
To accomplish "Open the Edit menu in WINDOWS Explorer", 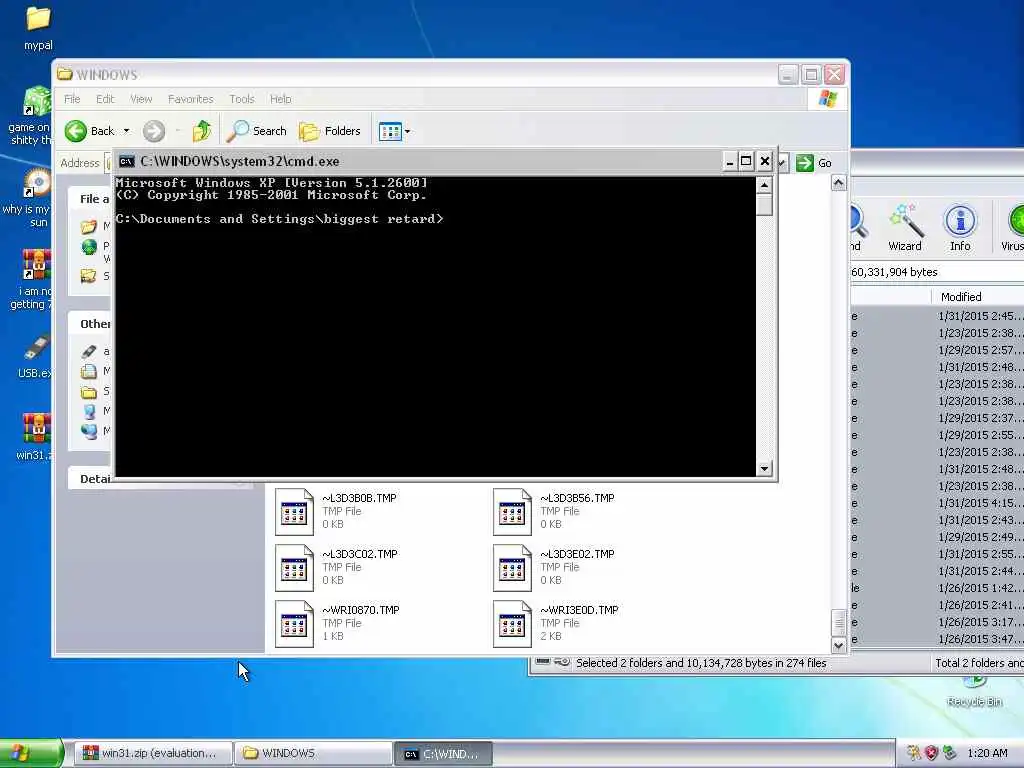I will click(x=104, y=99).
